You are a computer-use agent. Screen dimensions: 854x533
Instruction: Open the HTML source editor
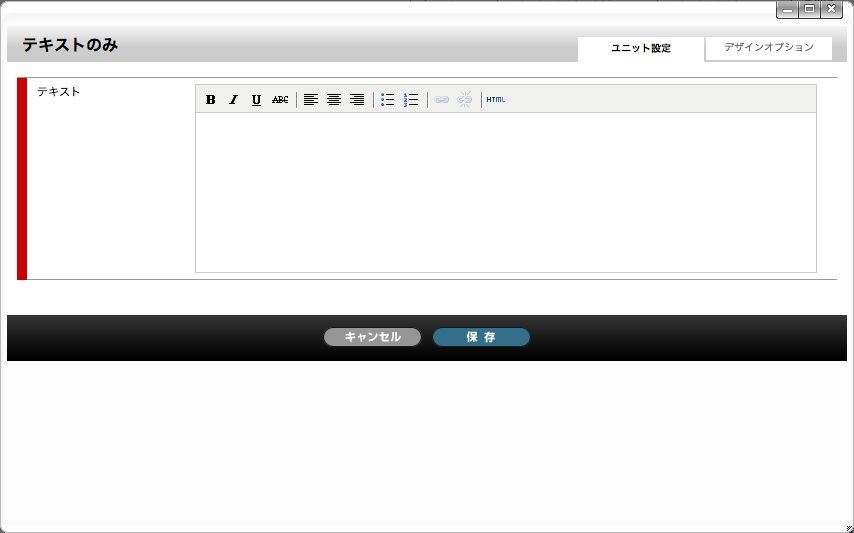[x=496, y=100]
